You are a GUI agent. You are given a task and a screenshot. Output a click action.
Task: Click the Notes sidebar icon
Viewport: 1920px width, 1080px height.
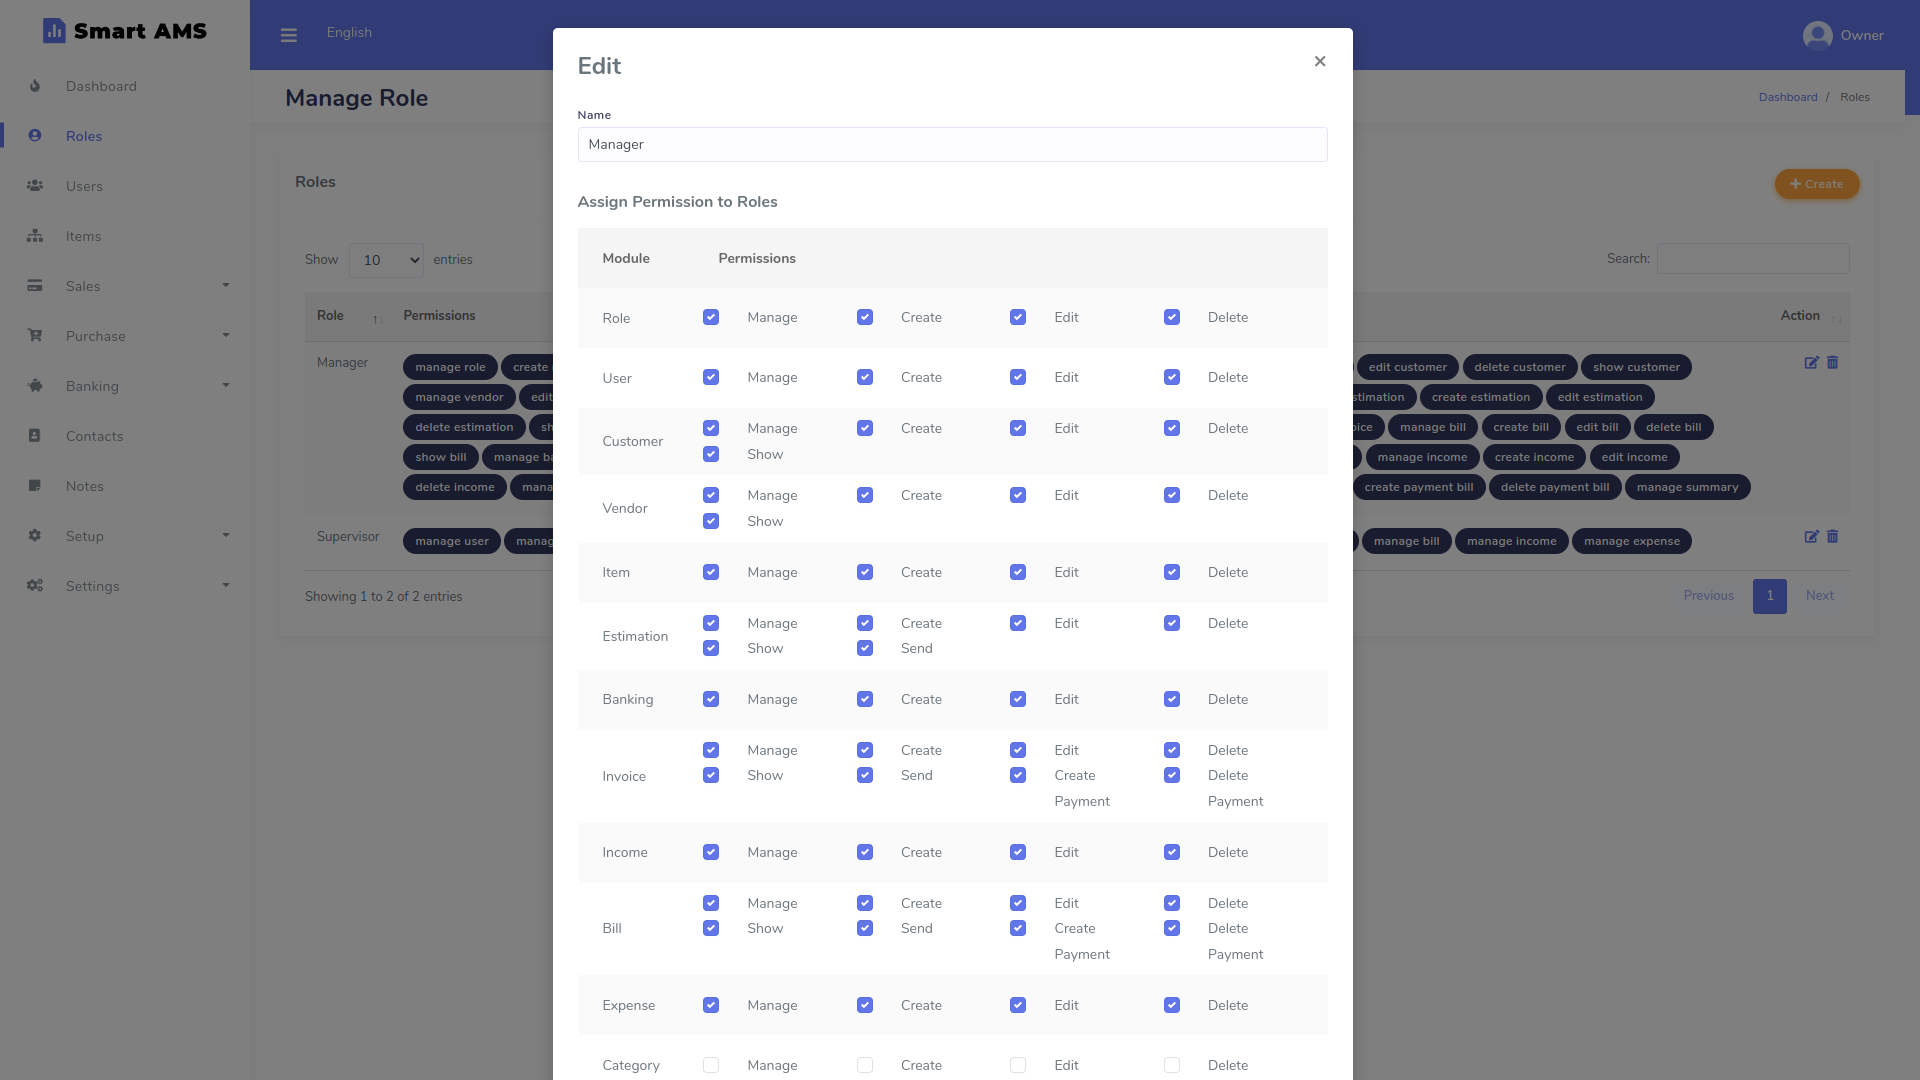35,486
